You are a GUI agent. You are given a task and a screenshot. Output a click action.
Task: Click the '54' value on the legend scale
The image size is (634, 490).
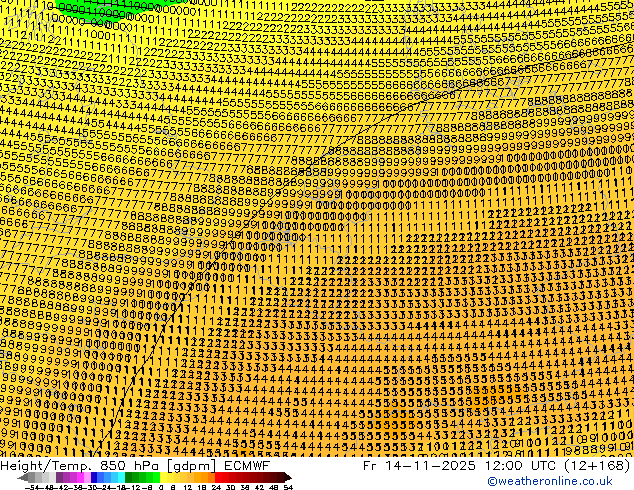(x=288, y=488)
